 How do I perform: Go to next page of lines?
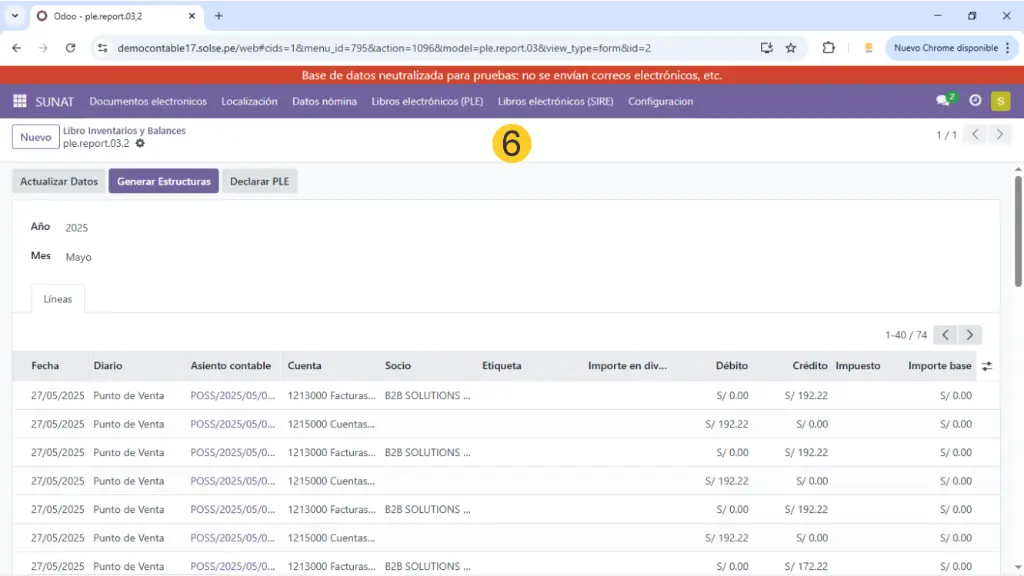click(x=969, y=335)
